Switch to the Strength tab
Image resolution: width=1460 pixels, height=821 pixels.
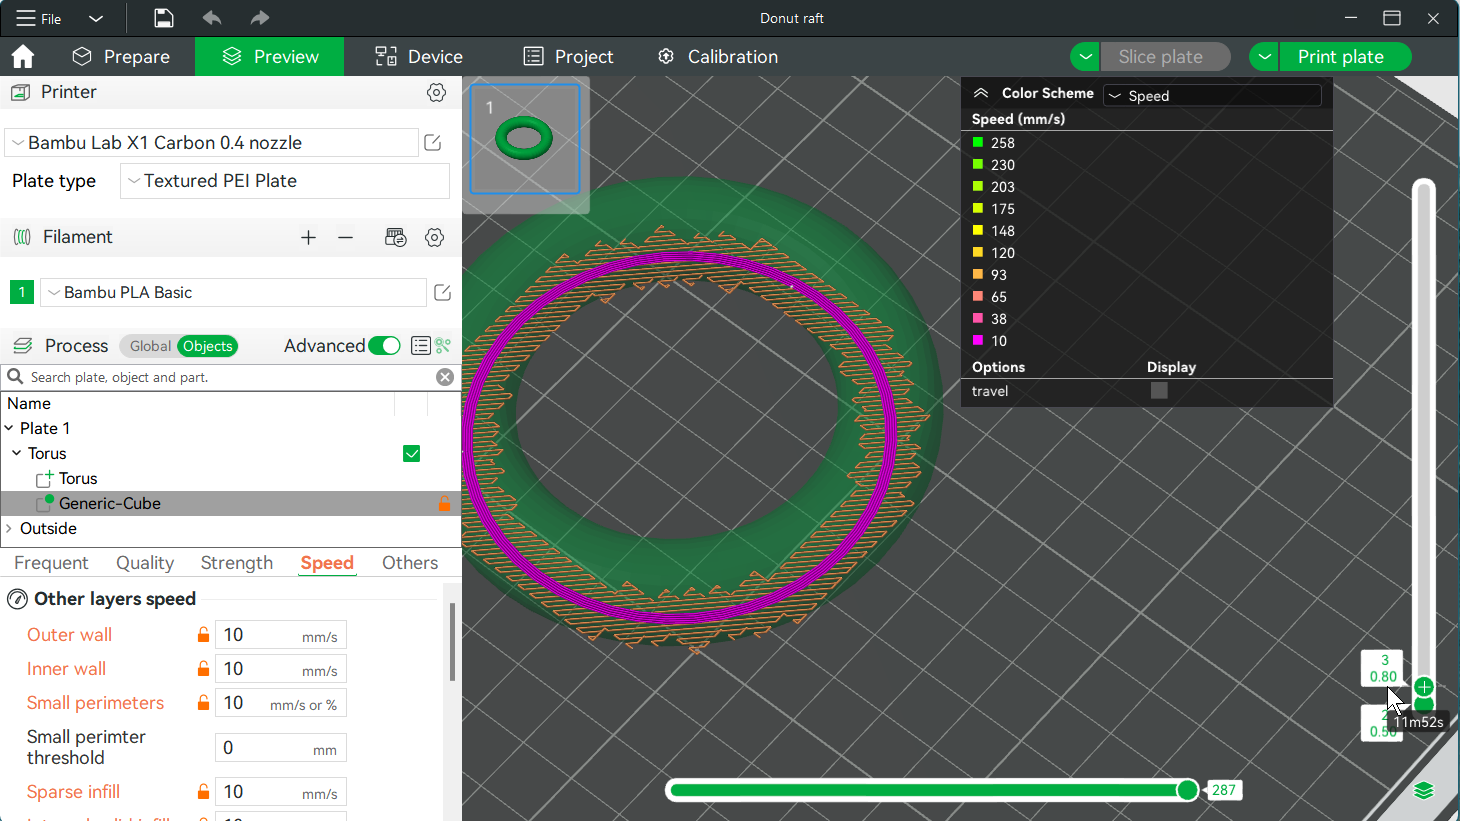coord(236,563)
